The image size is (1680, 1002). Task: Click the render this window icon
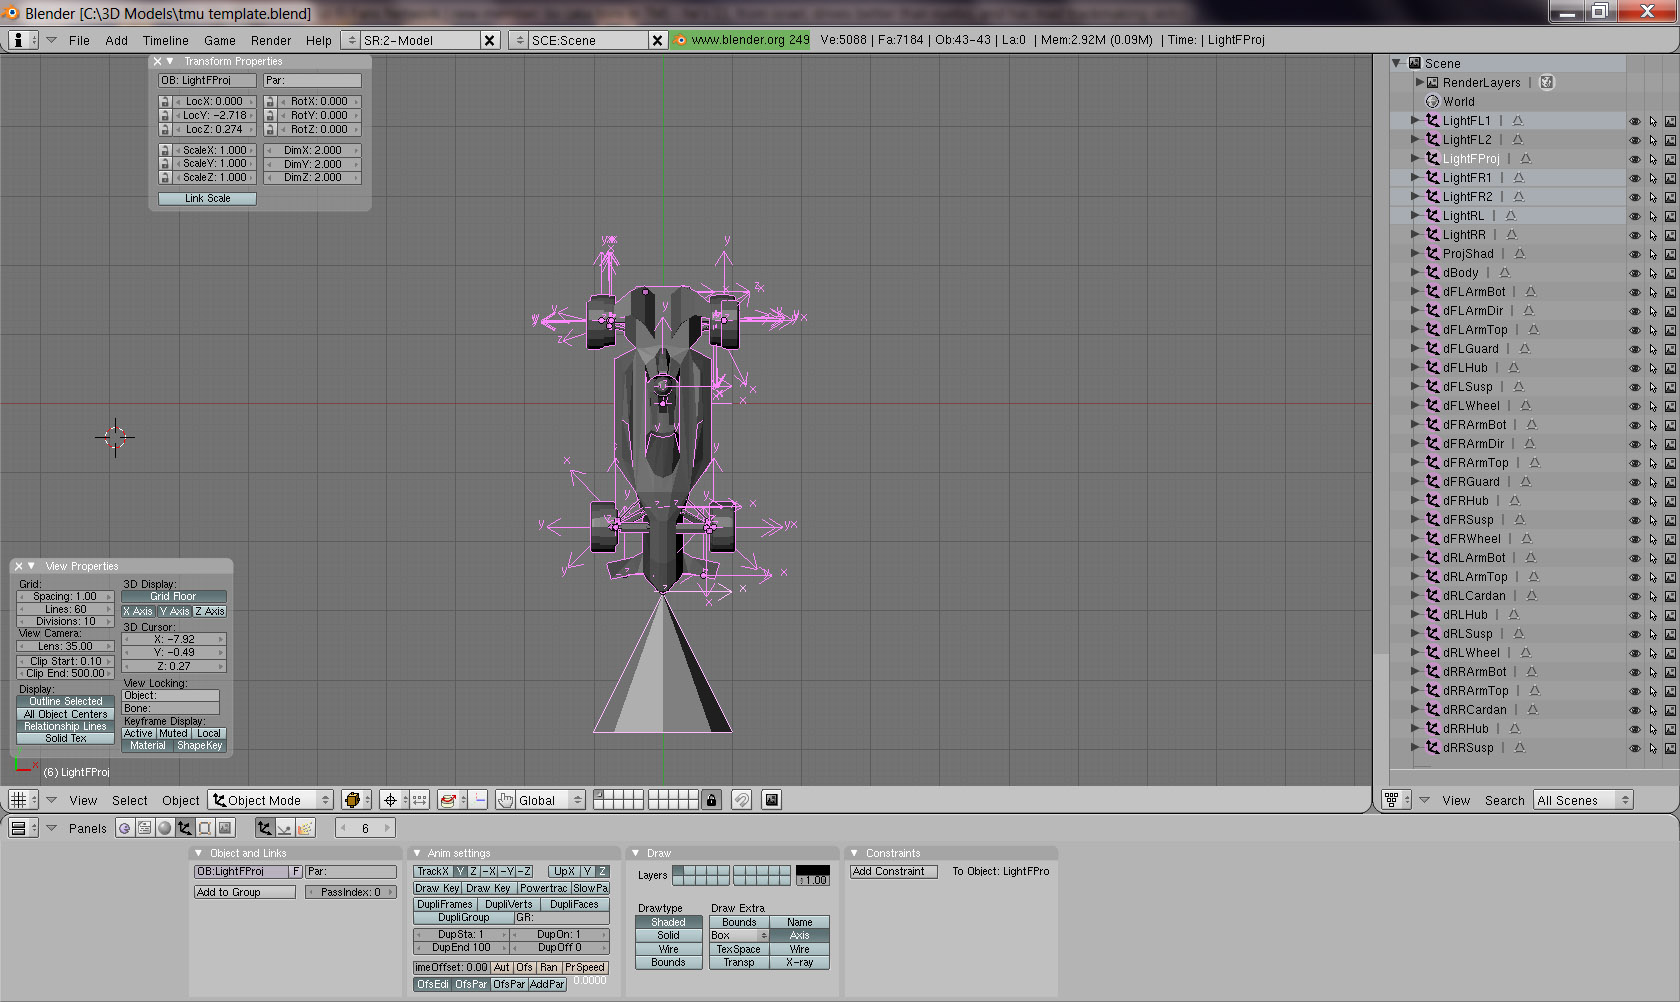point(771,800)
